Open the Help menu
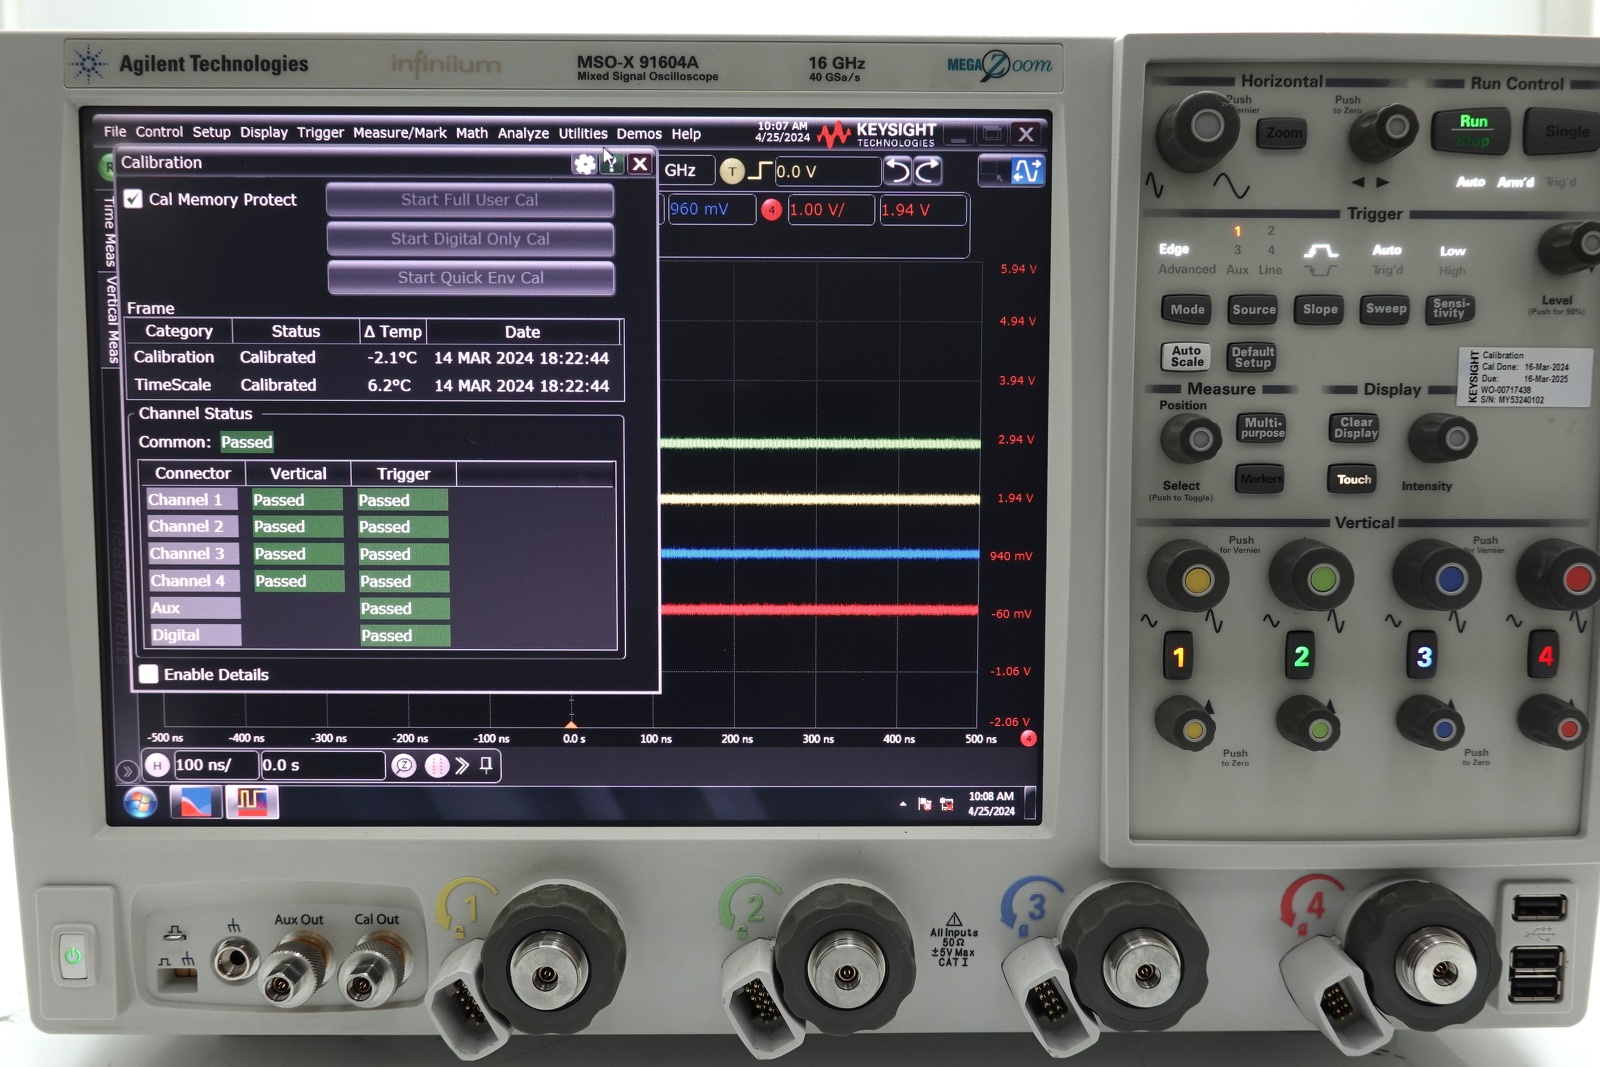 click(x=686, y=134)
